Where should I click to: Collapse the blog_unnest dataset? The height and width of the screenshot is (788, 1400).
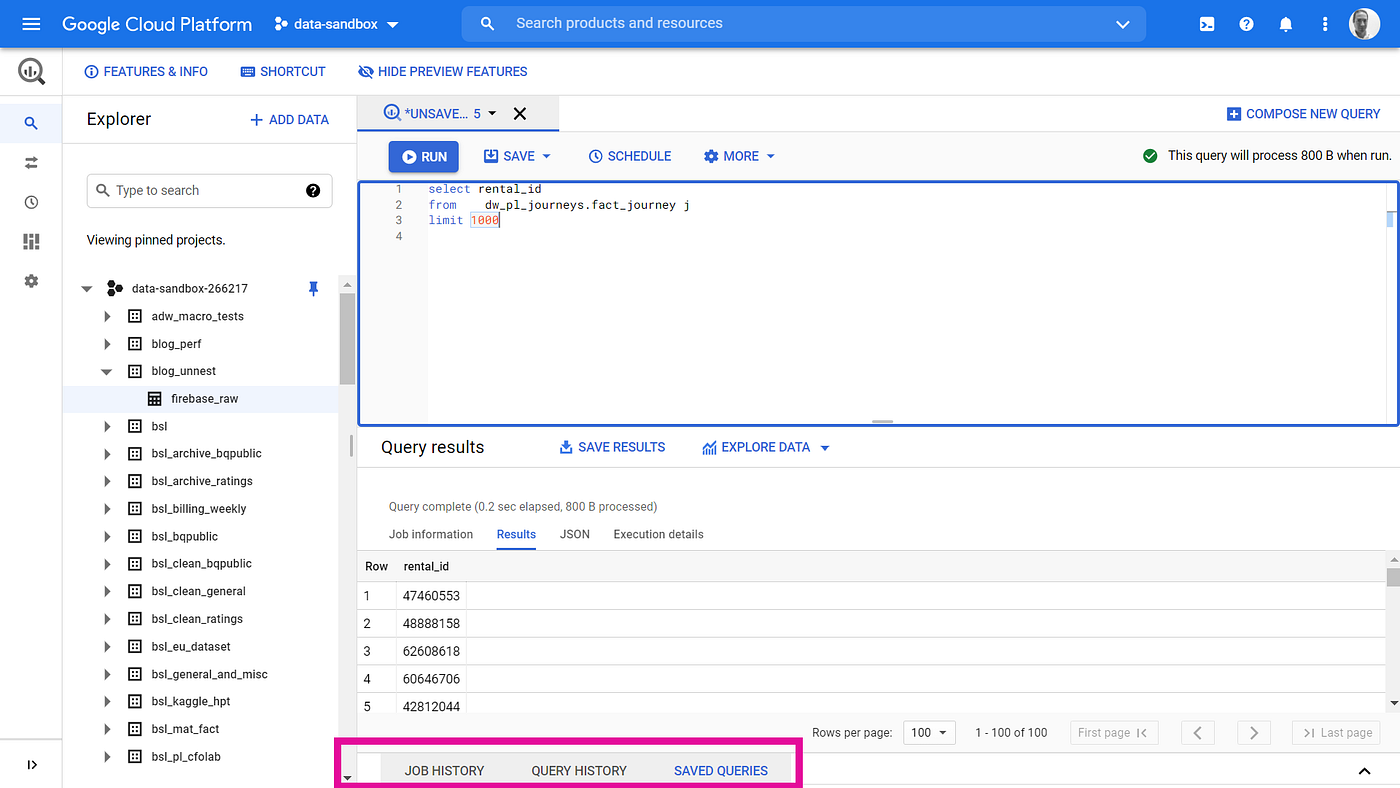pos(107,370)
